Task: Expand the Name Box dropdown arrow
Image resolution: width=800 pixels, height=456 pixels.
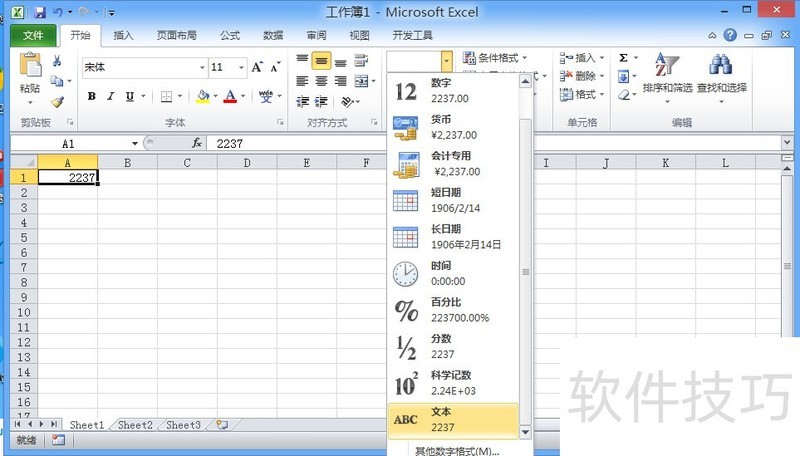Action: click(135, 144)
